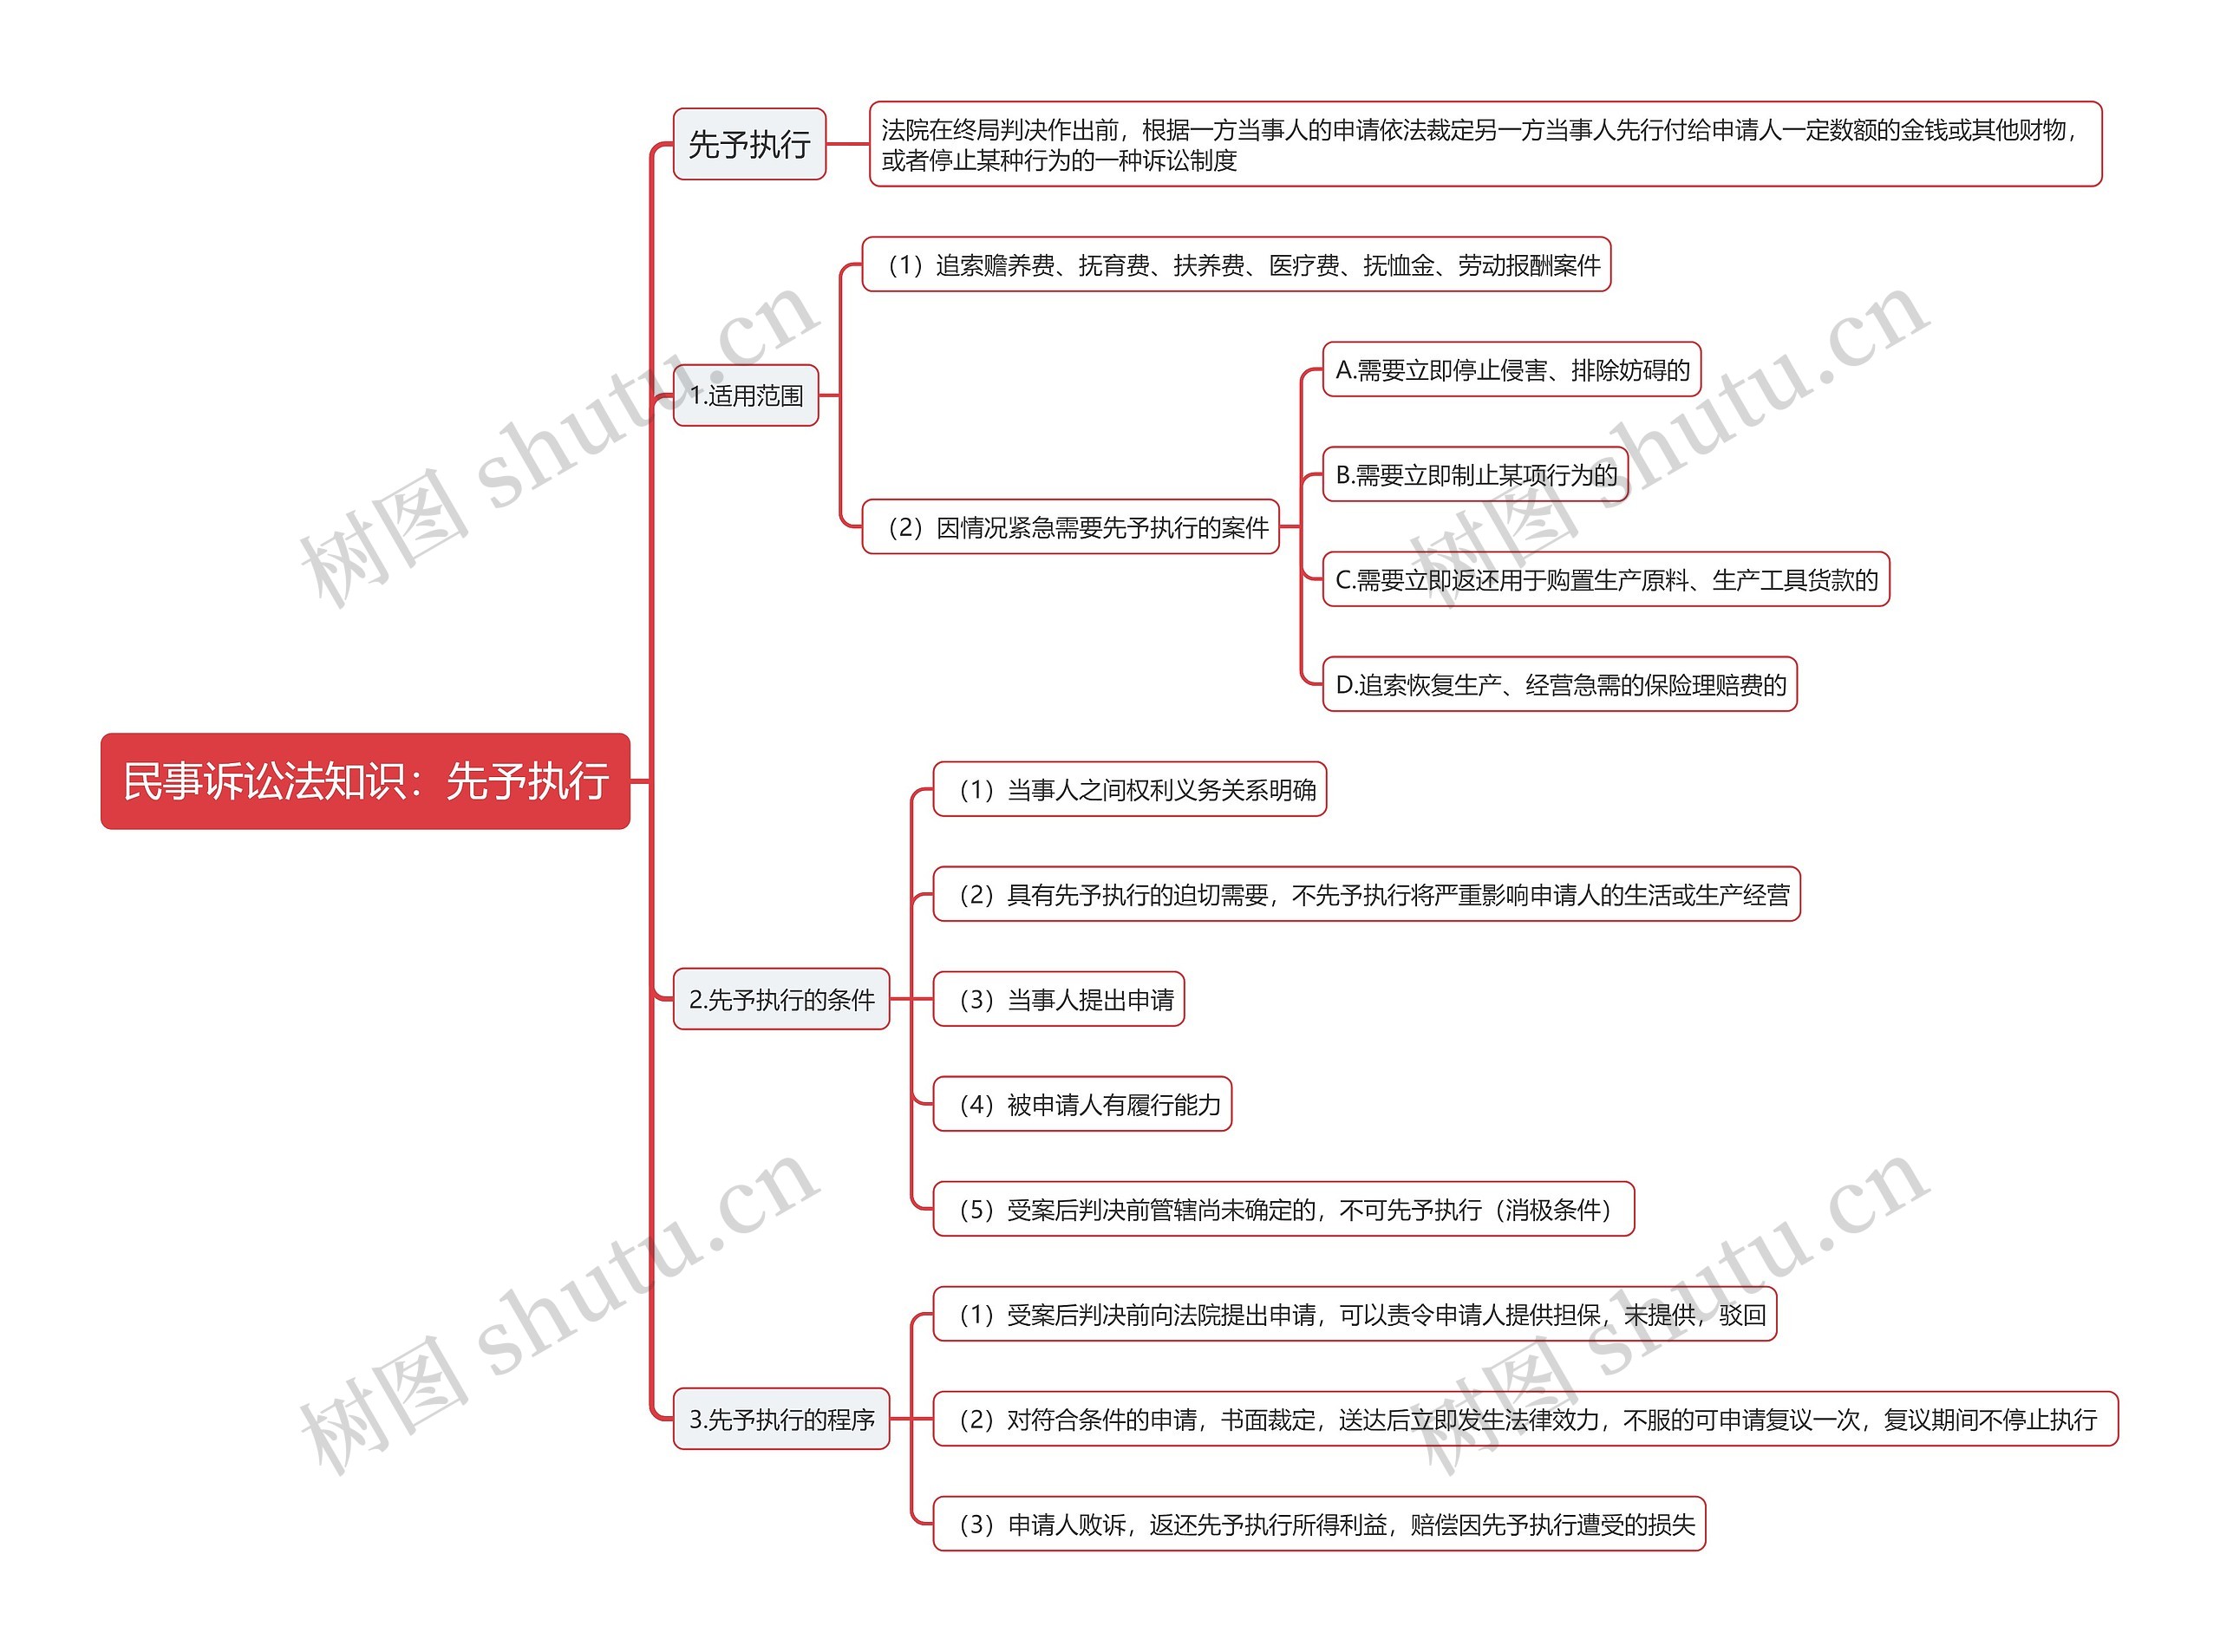Select the 追索赡养费 case type node

(1238, 269)
